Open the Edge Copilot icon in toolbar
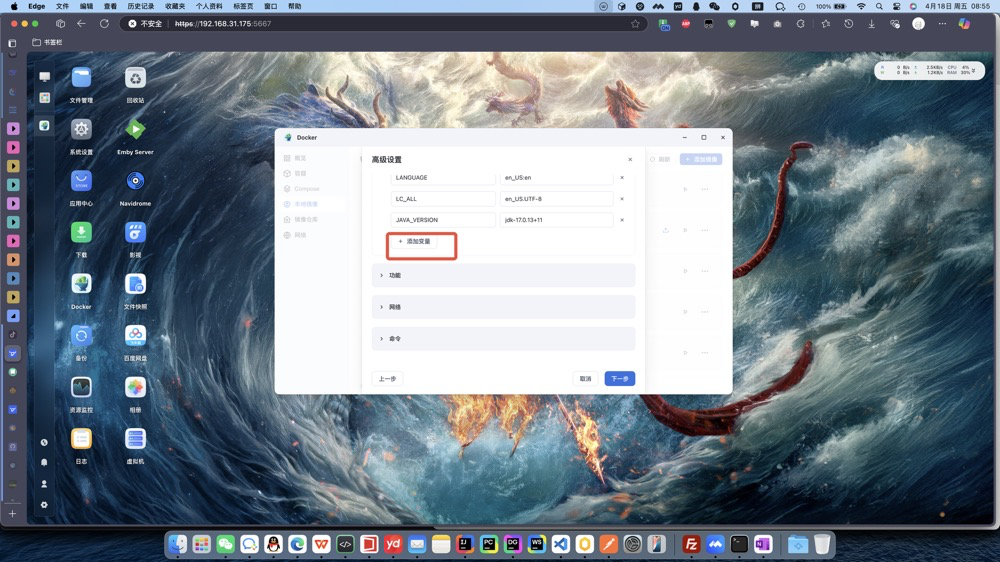This screenshot has height=562, width=1000. 964,24
